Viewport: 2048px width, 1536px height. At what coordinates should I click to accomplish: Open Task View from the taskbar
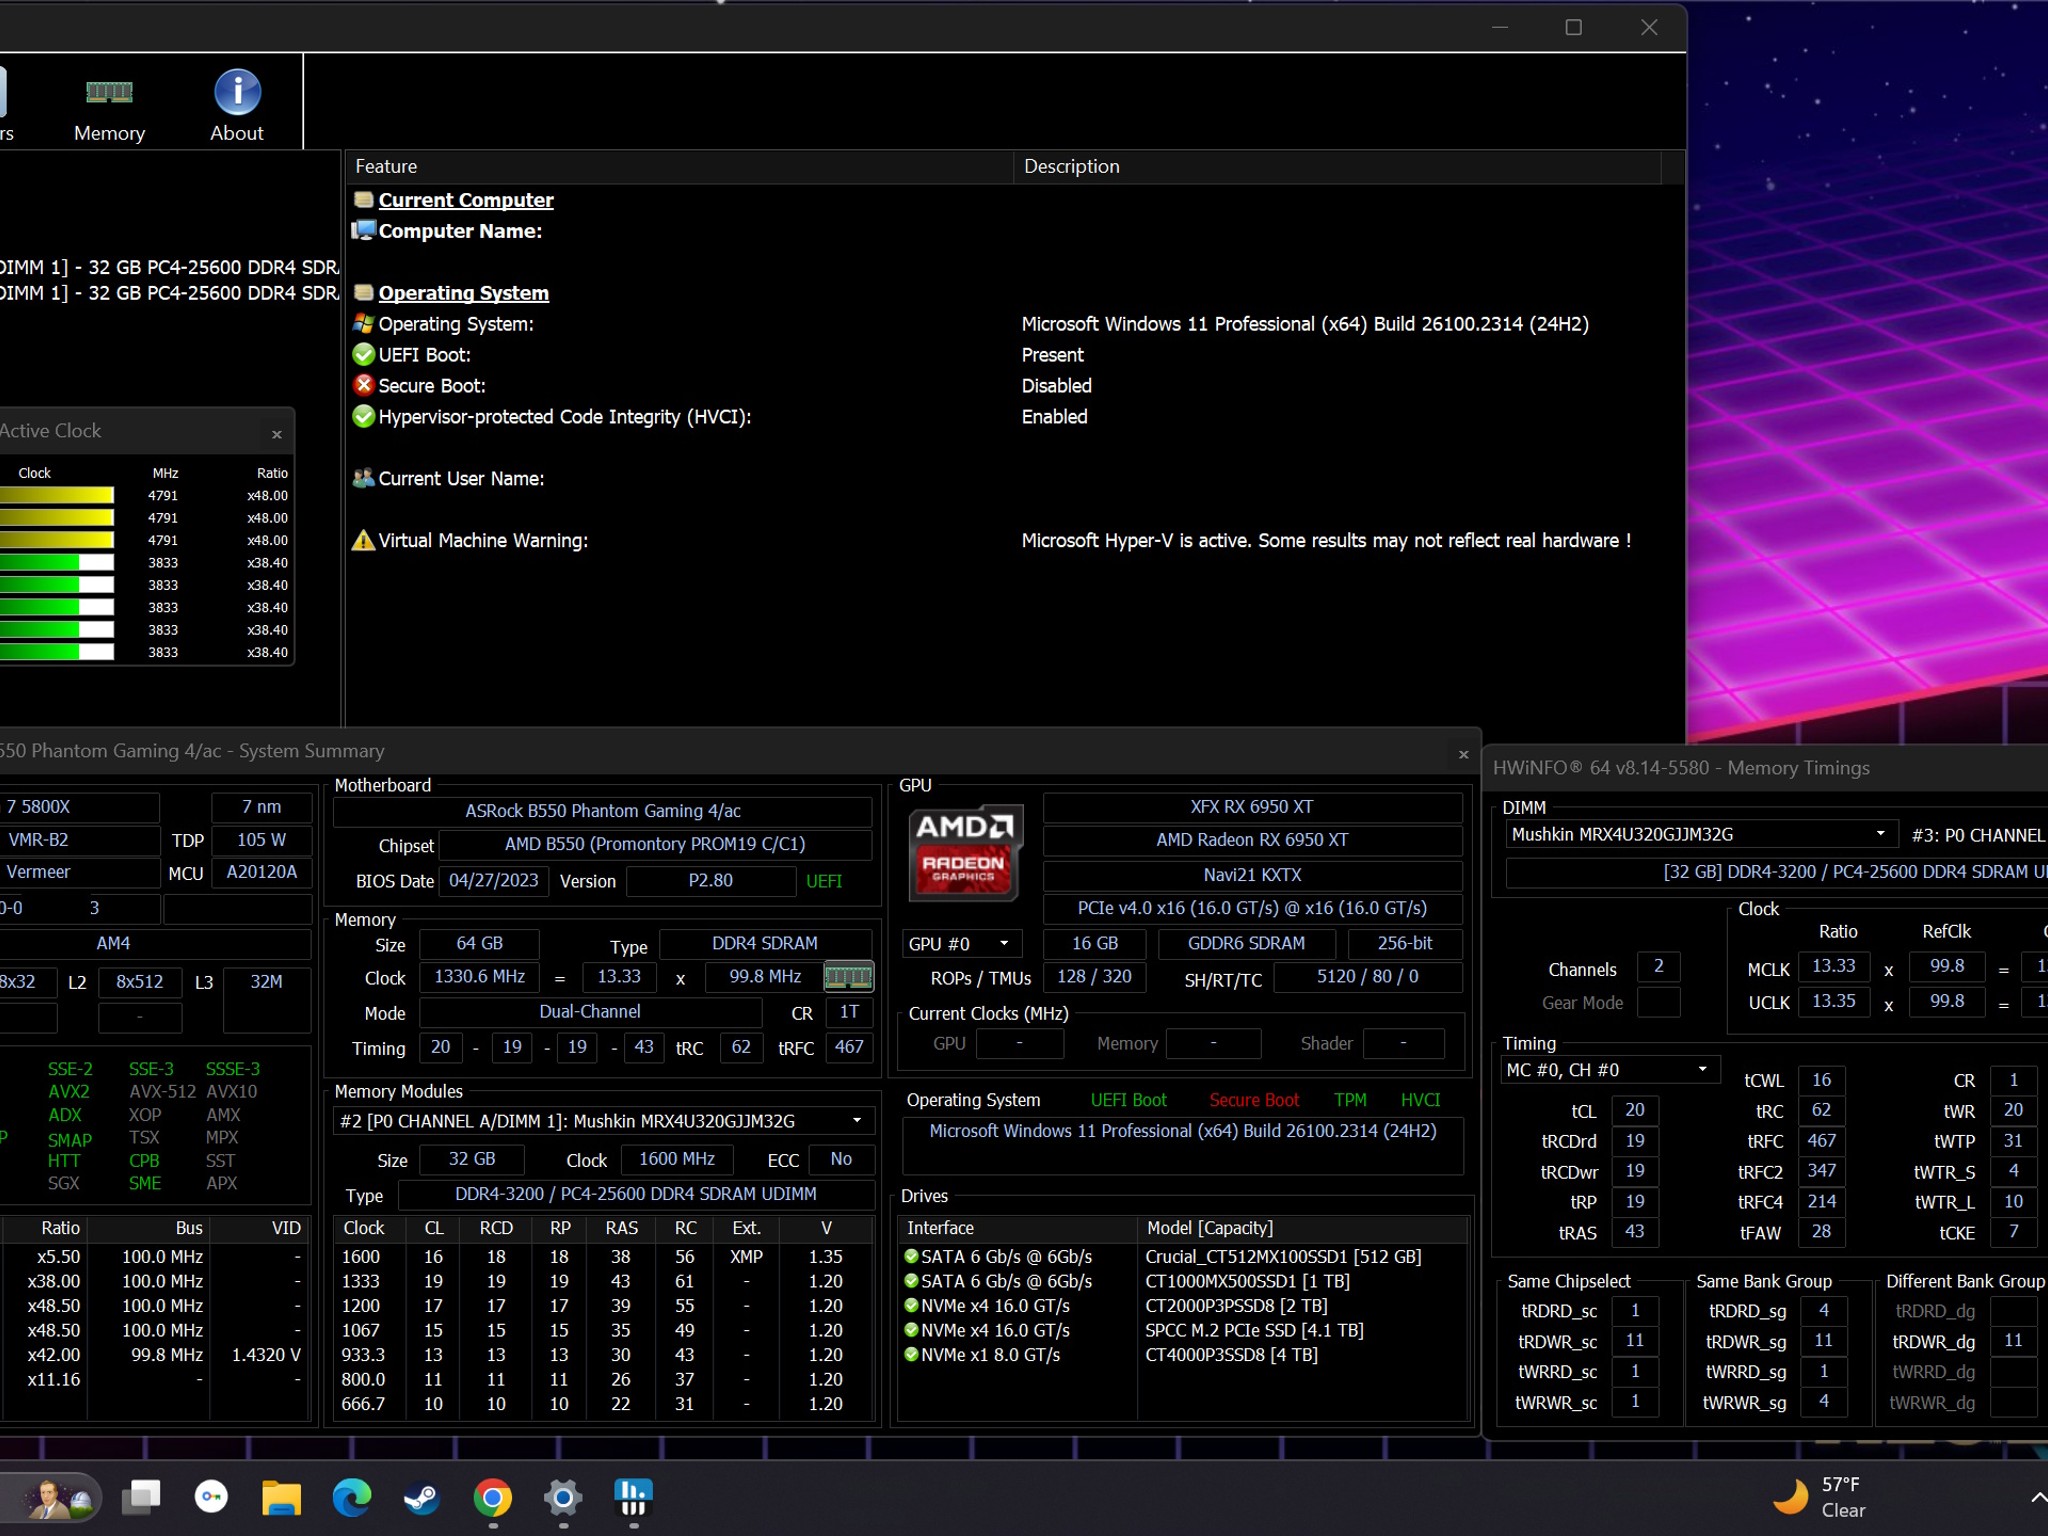[141, 1497]
